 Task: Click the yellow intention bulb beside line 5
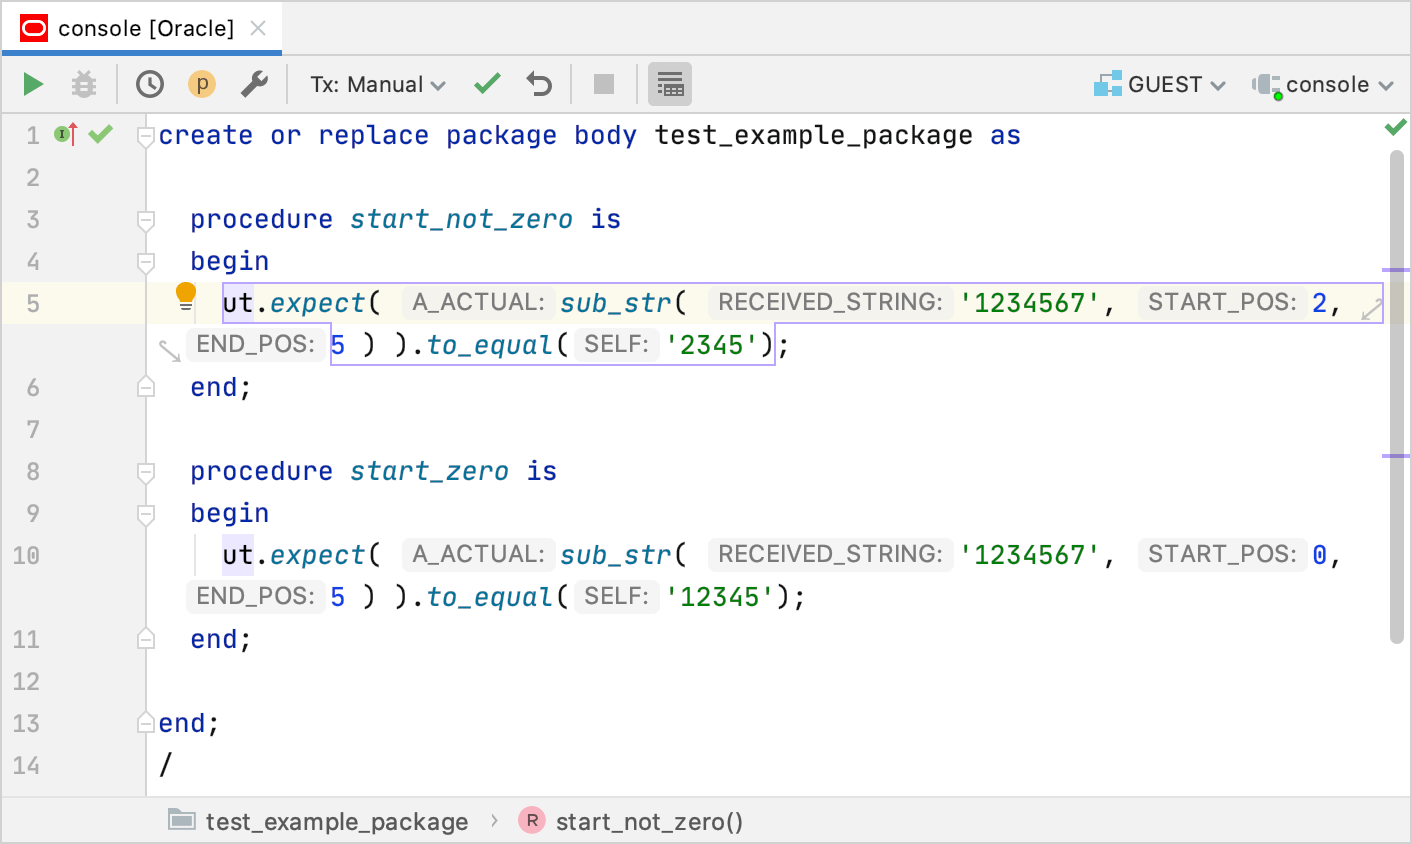coord(184,294)
